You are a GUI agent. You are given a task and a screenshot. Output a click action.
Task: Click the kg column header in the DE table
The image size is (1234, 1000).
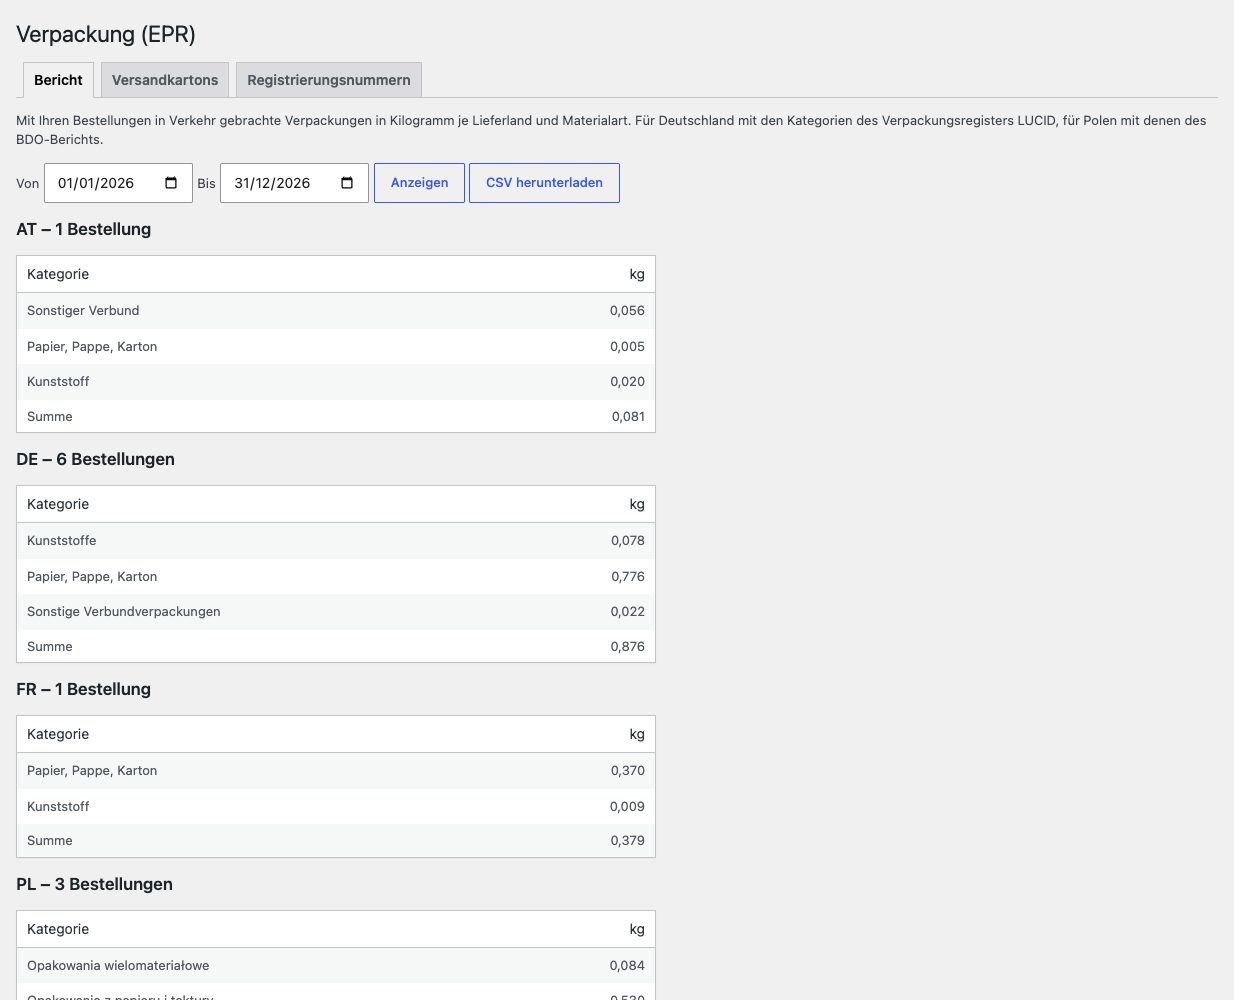(637, 504)
